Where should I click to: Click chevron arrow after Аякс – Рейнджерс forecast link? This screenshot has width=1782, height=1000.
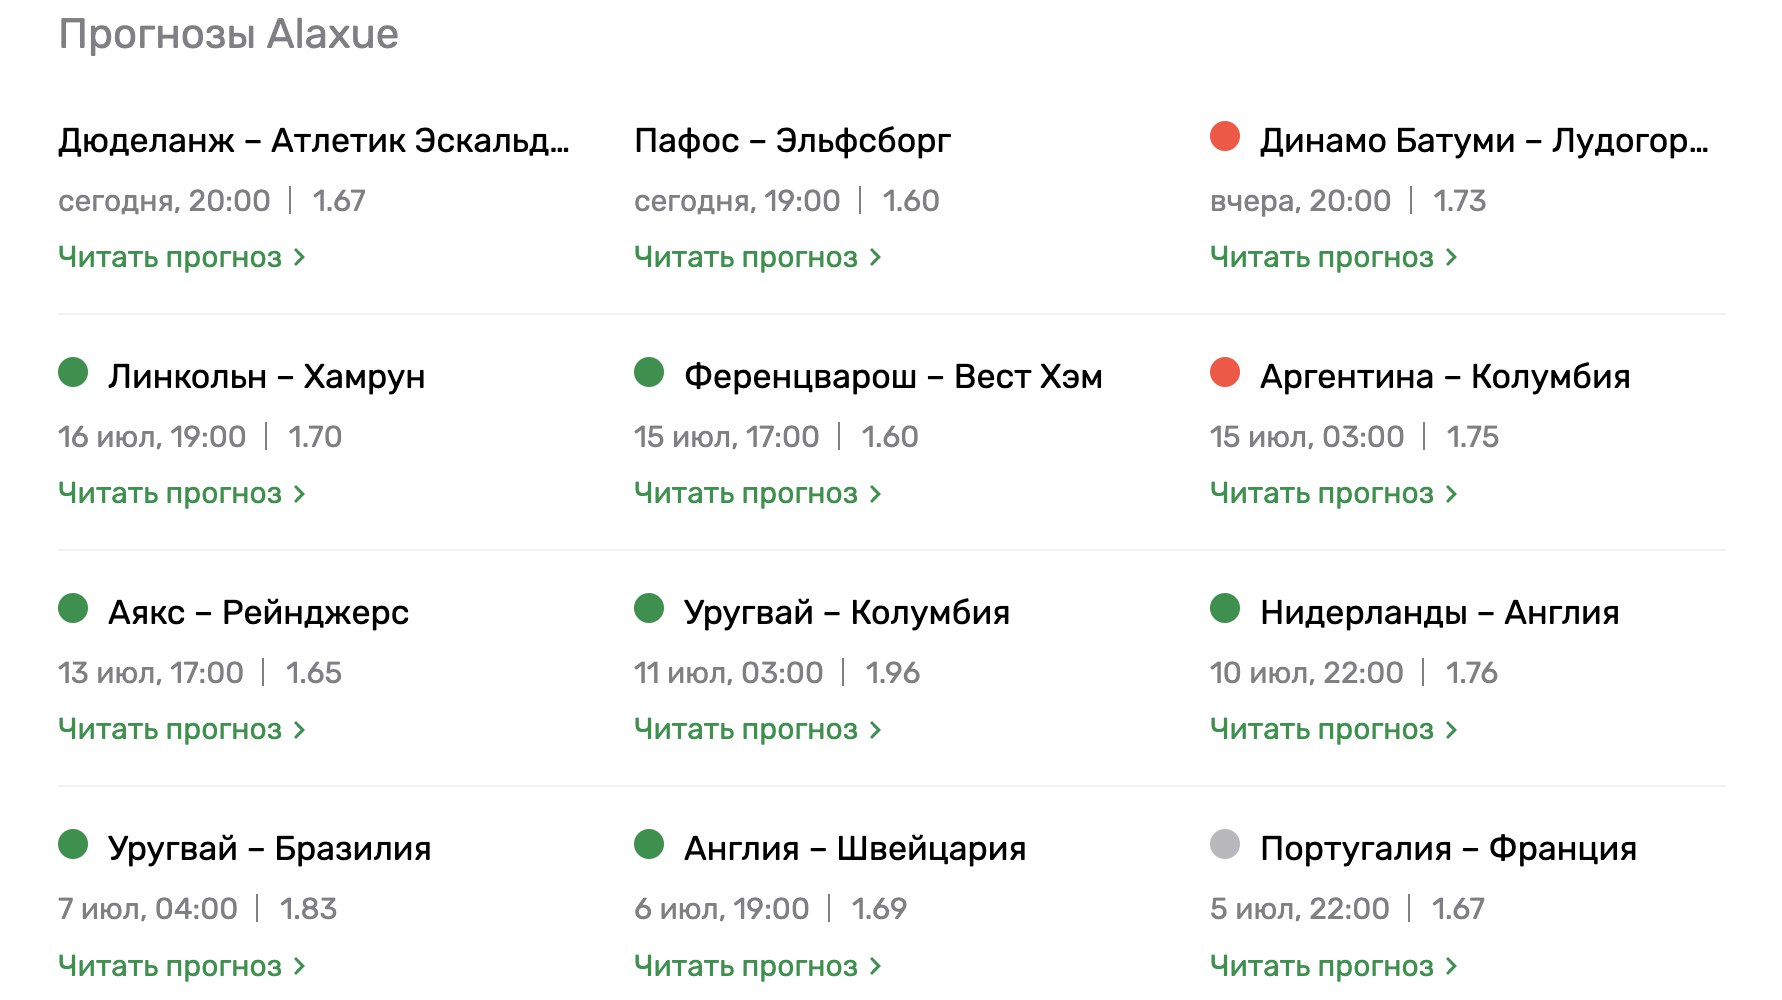click(x=299, y=730)
